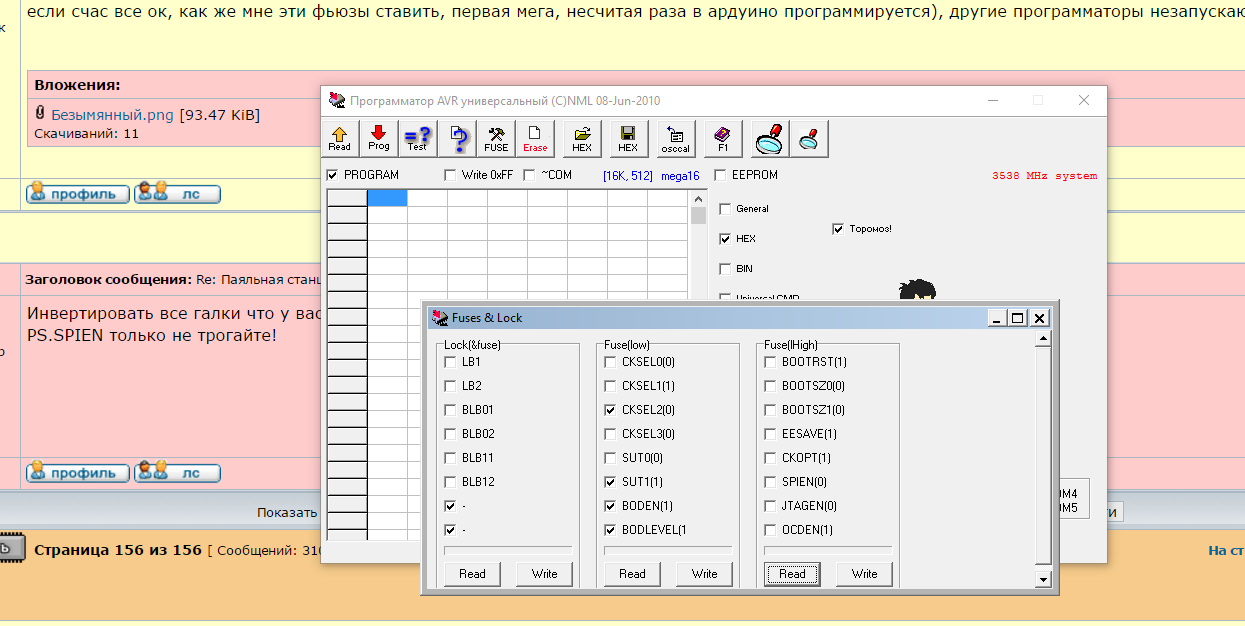Viewport: 1245px width, 626px height.
Task: Click the osccal calibration icon
Action: point(676,138)
